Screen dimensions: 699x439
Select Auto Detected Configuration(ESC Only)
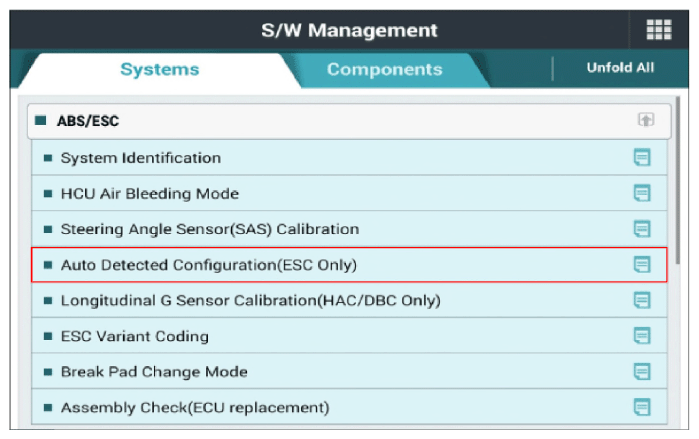[349, 265]
